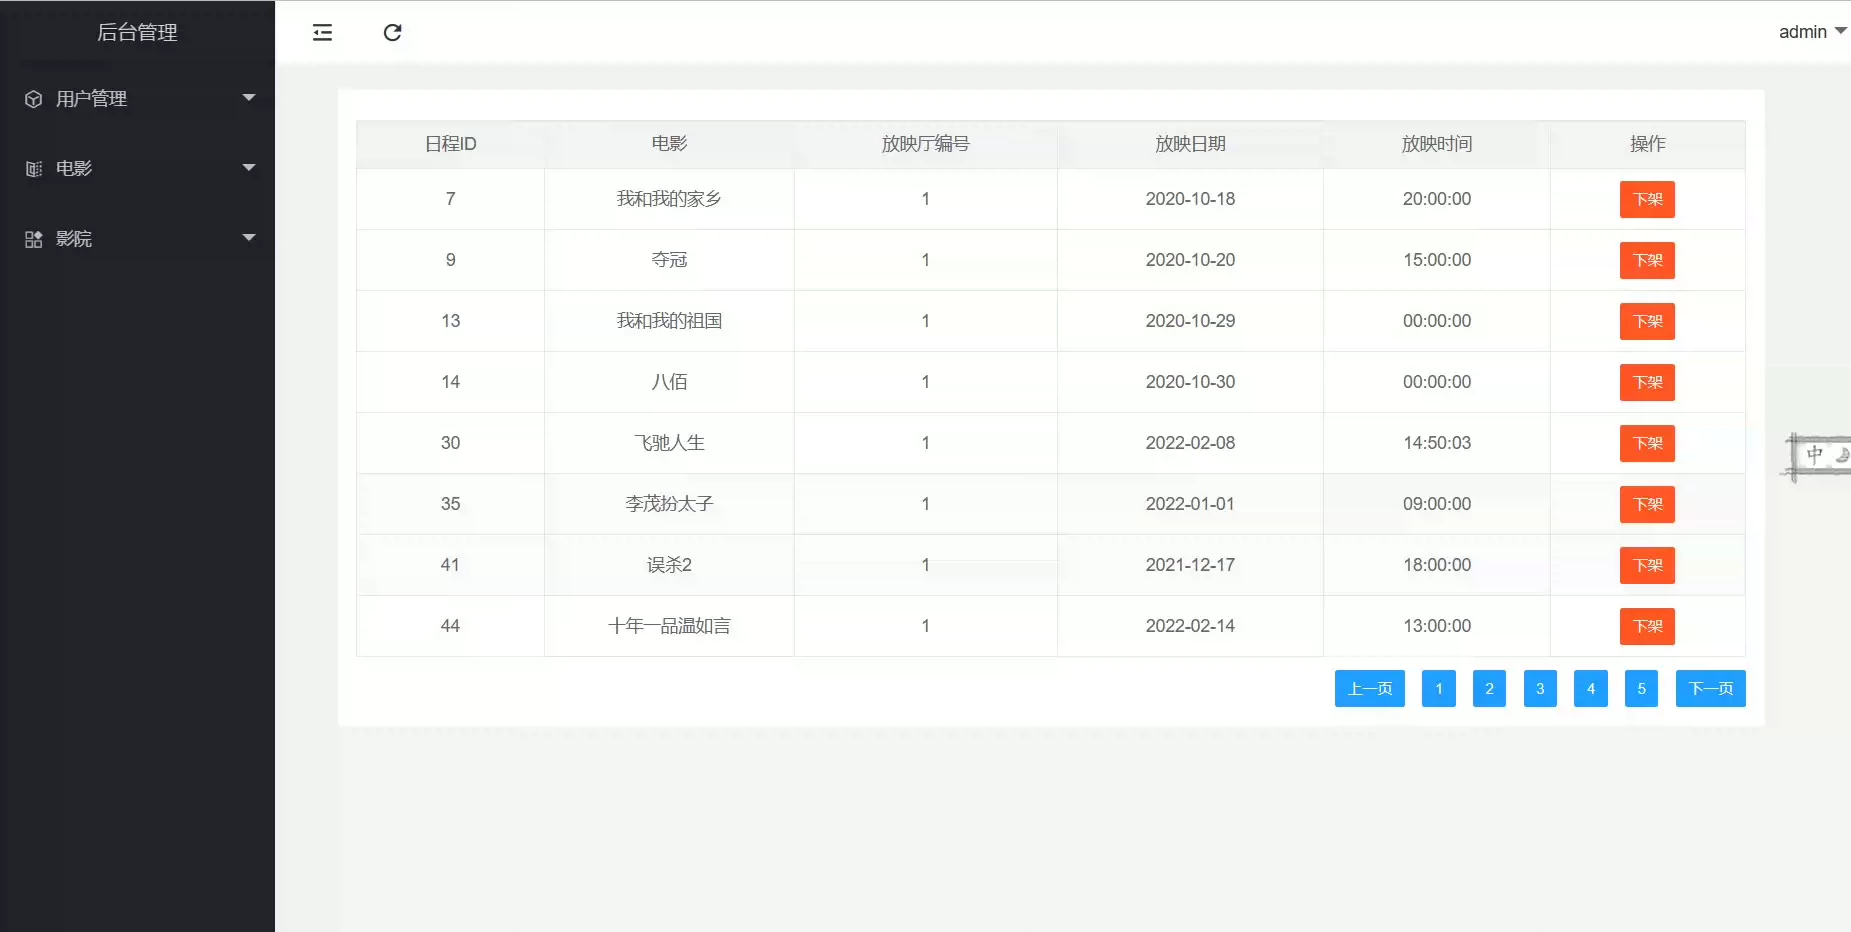Open the 用户管理 sidebar menu
The height and width of the screenshot is (932, 1851).
(x=91, y=99)
